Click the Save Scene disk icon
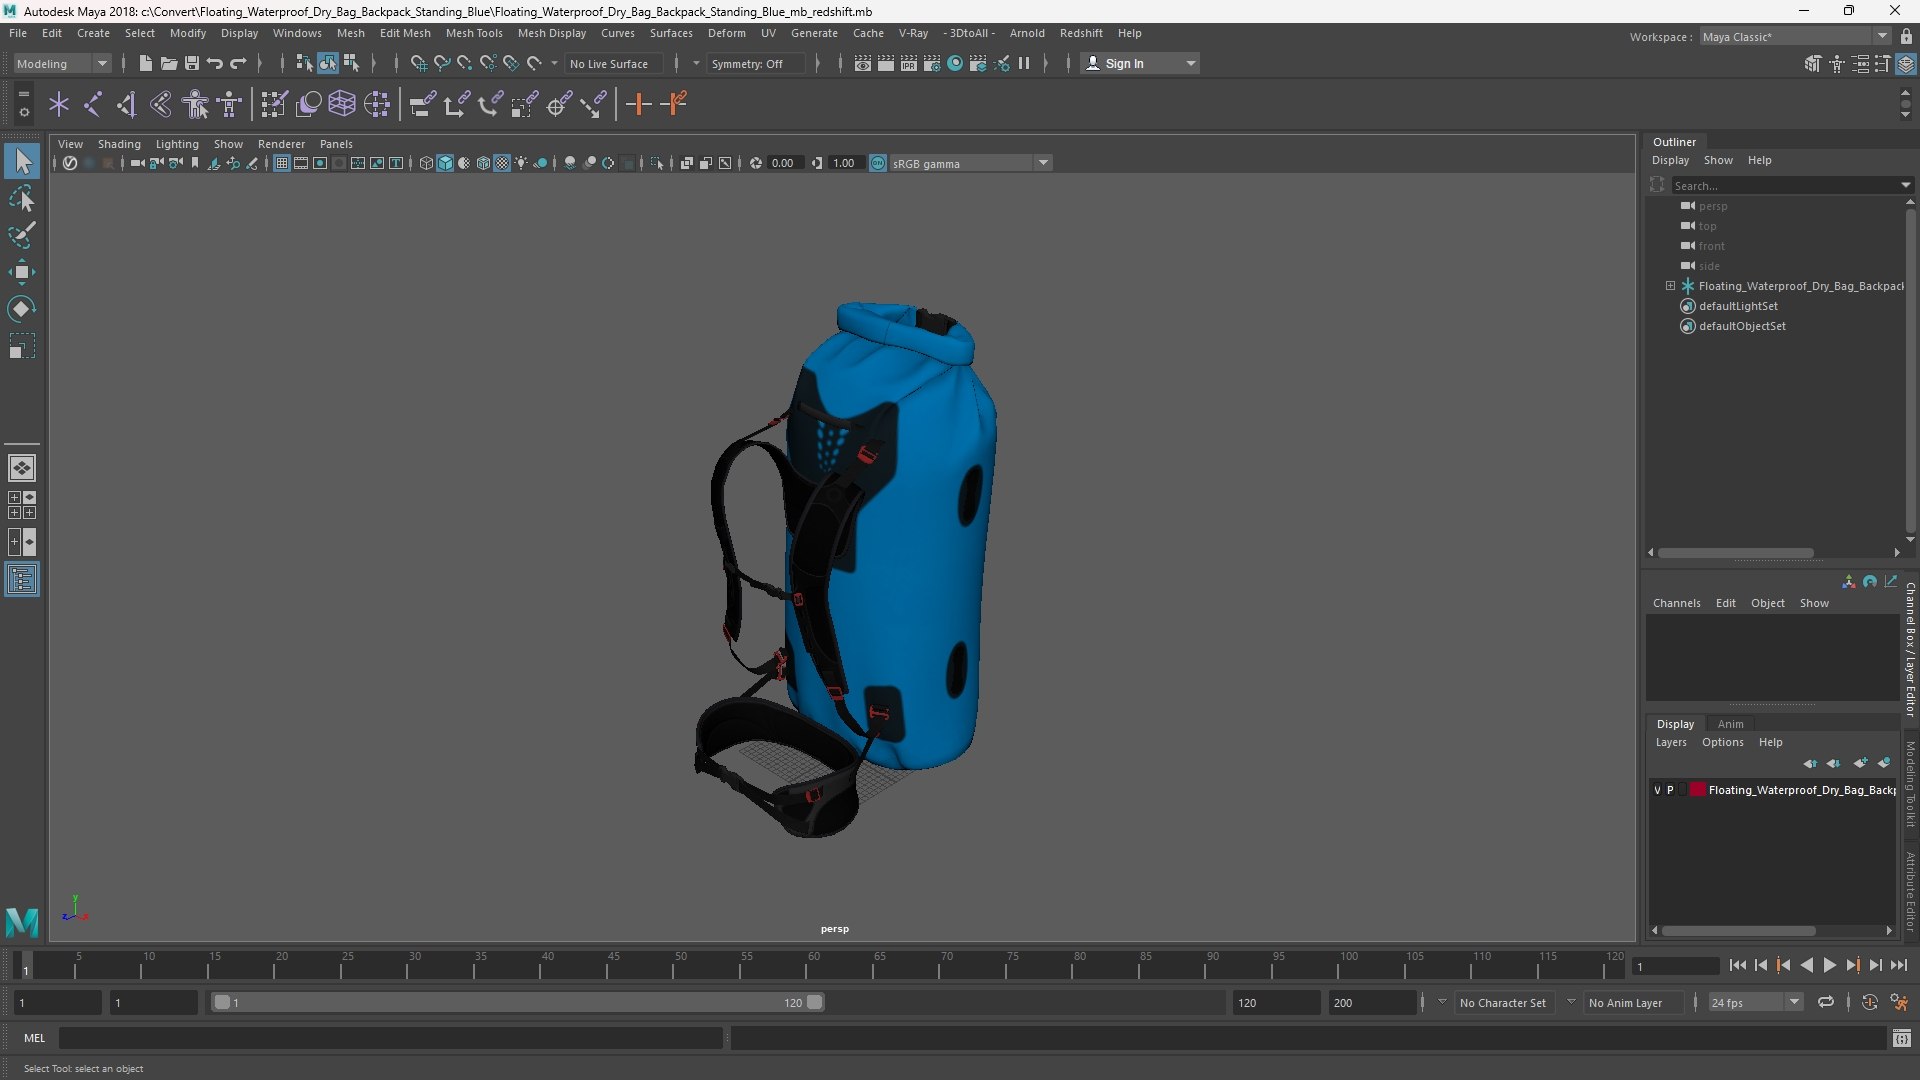This screenshot has width=1920, height=1080. pyautogui.click(x=191, y=63)
